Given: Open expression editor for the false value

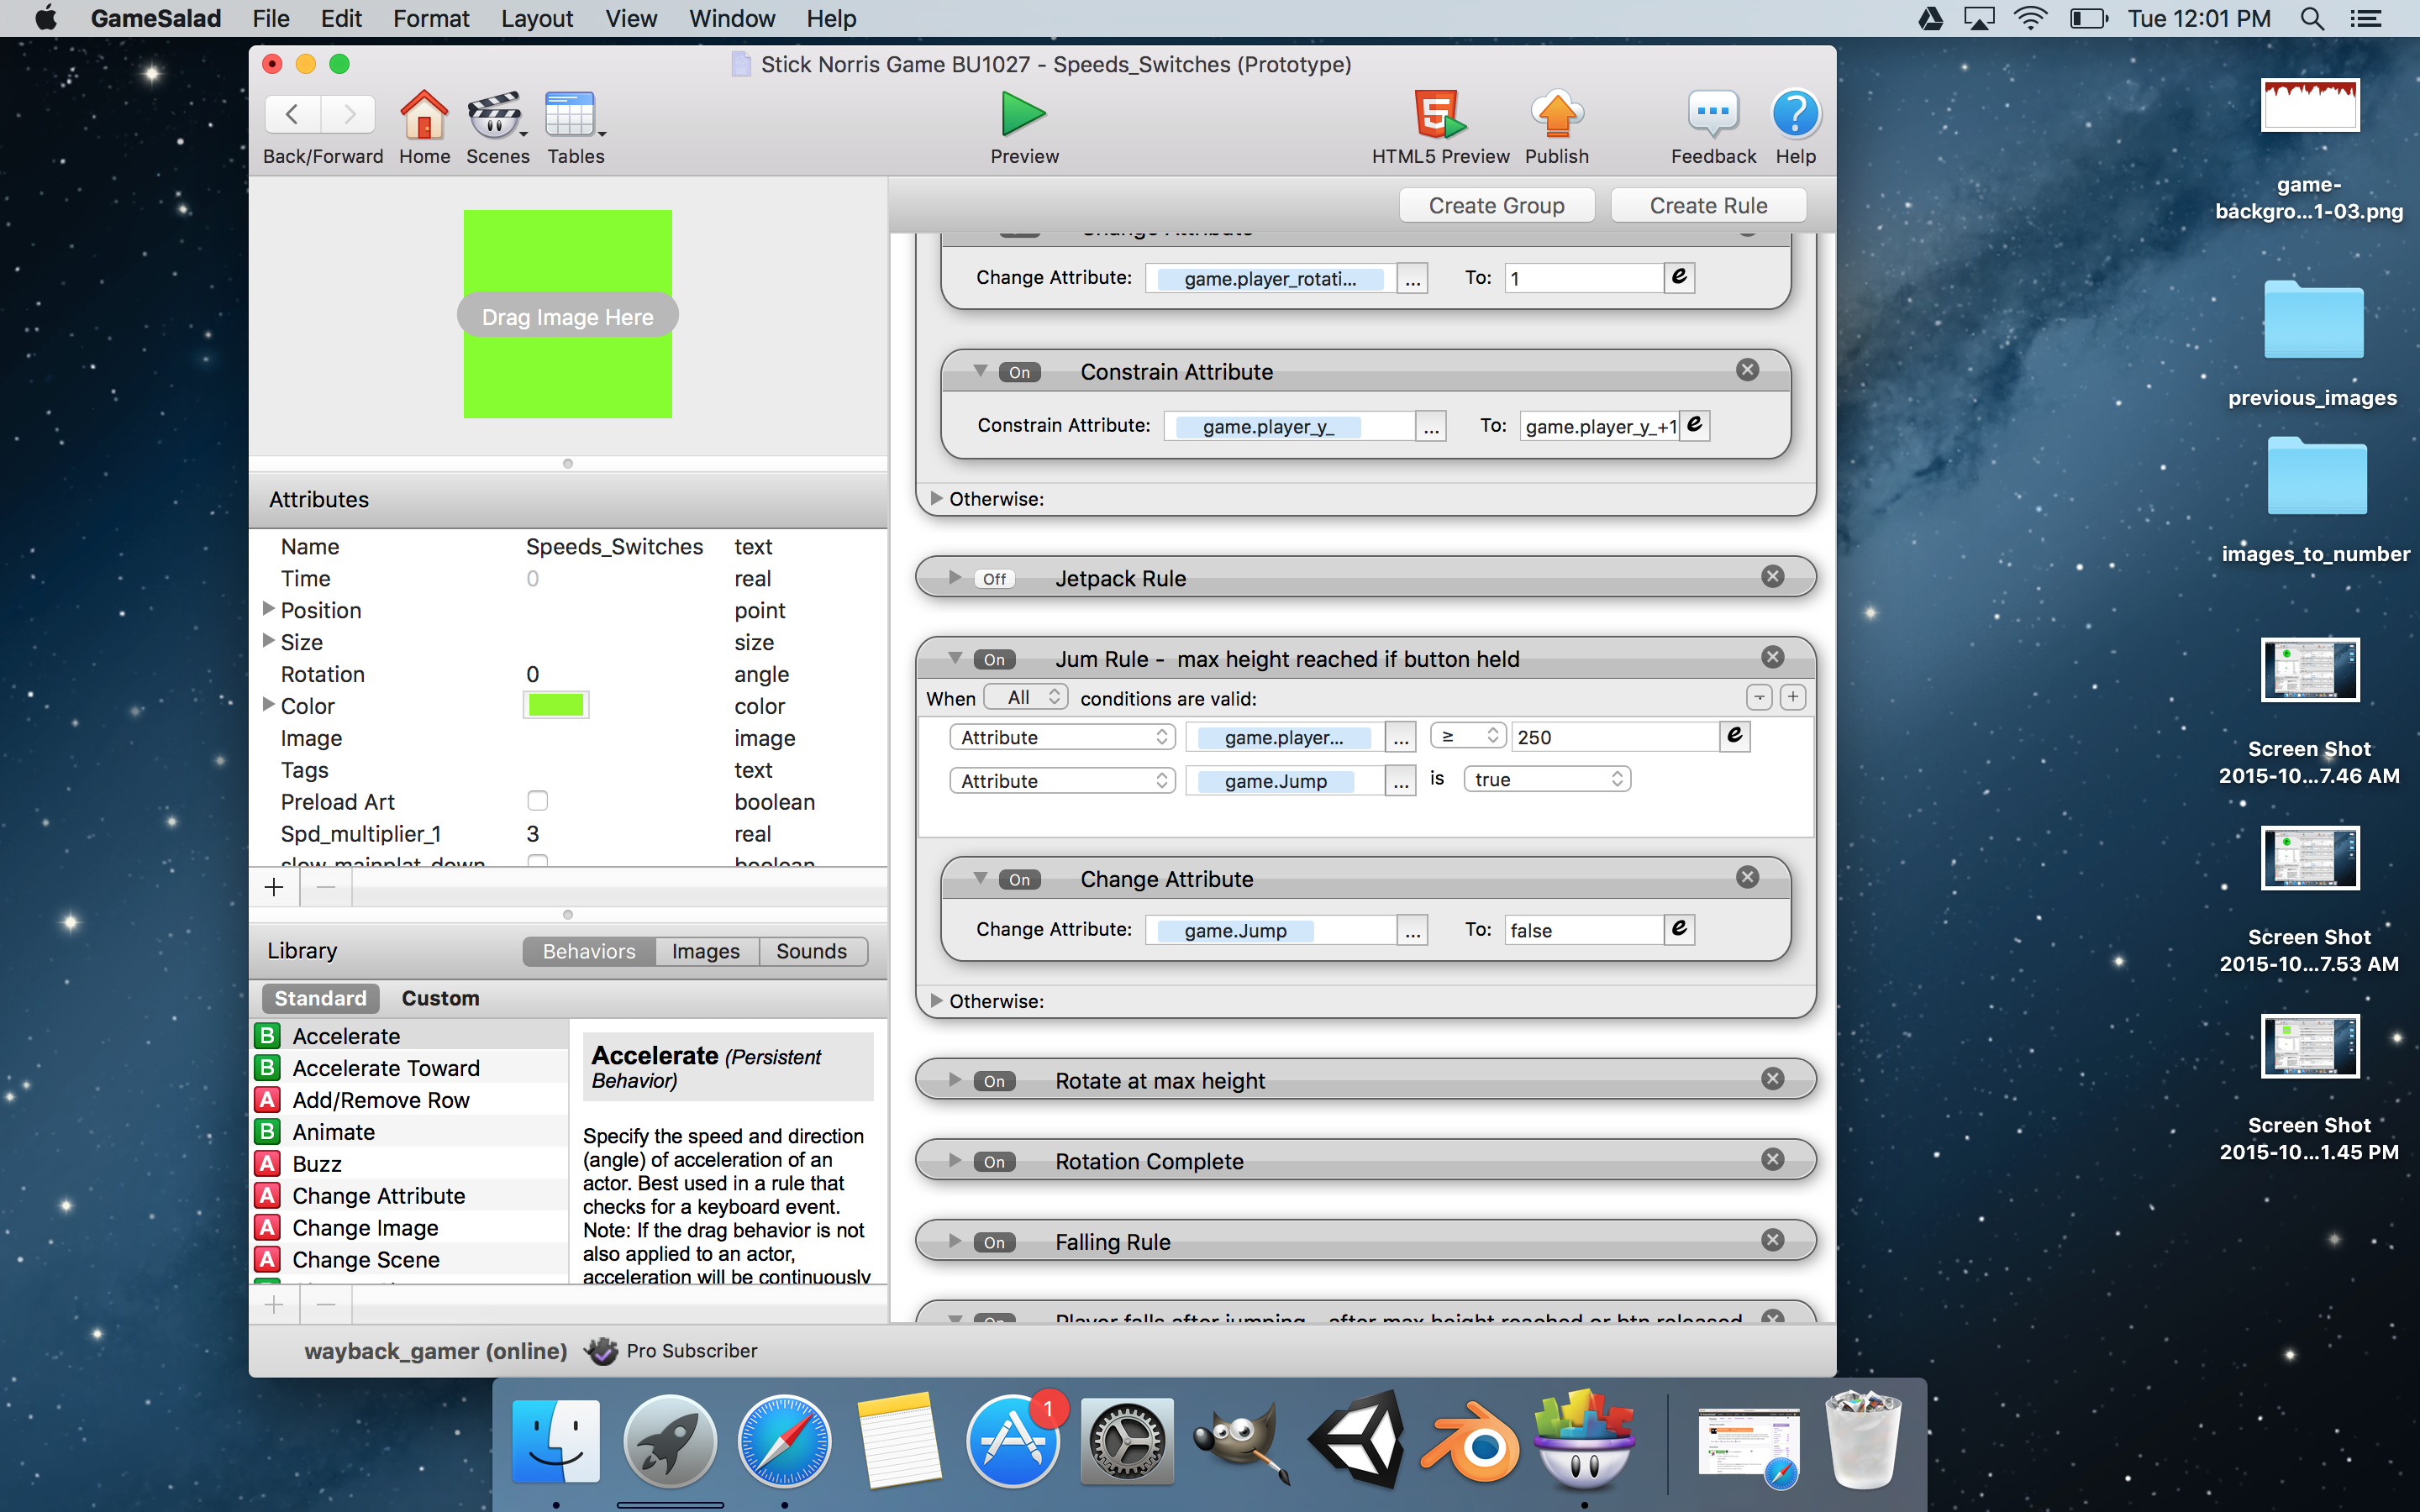Looking at the screenshot, I should 1679,929.
